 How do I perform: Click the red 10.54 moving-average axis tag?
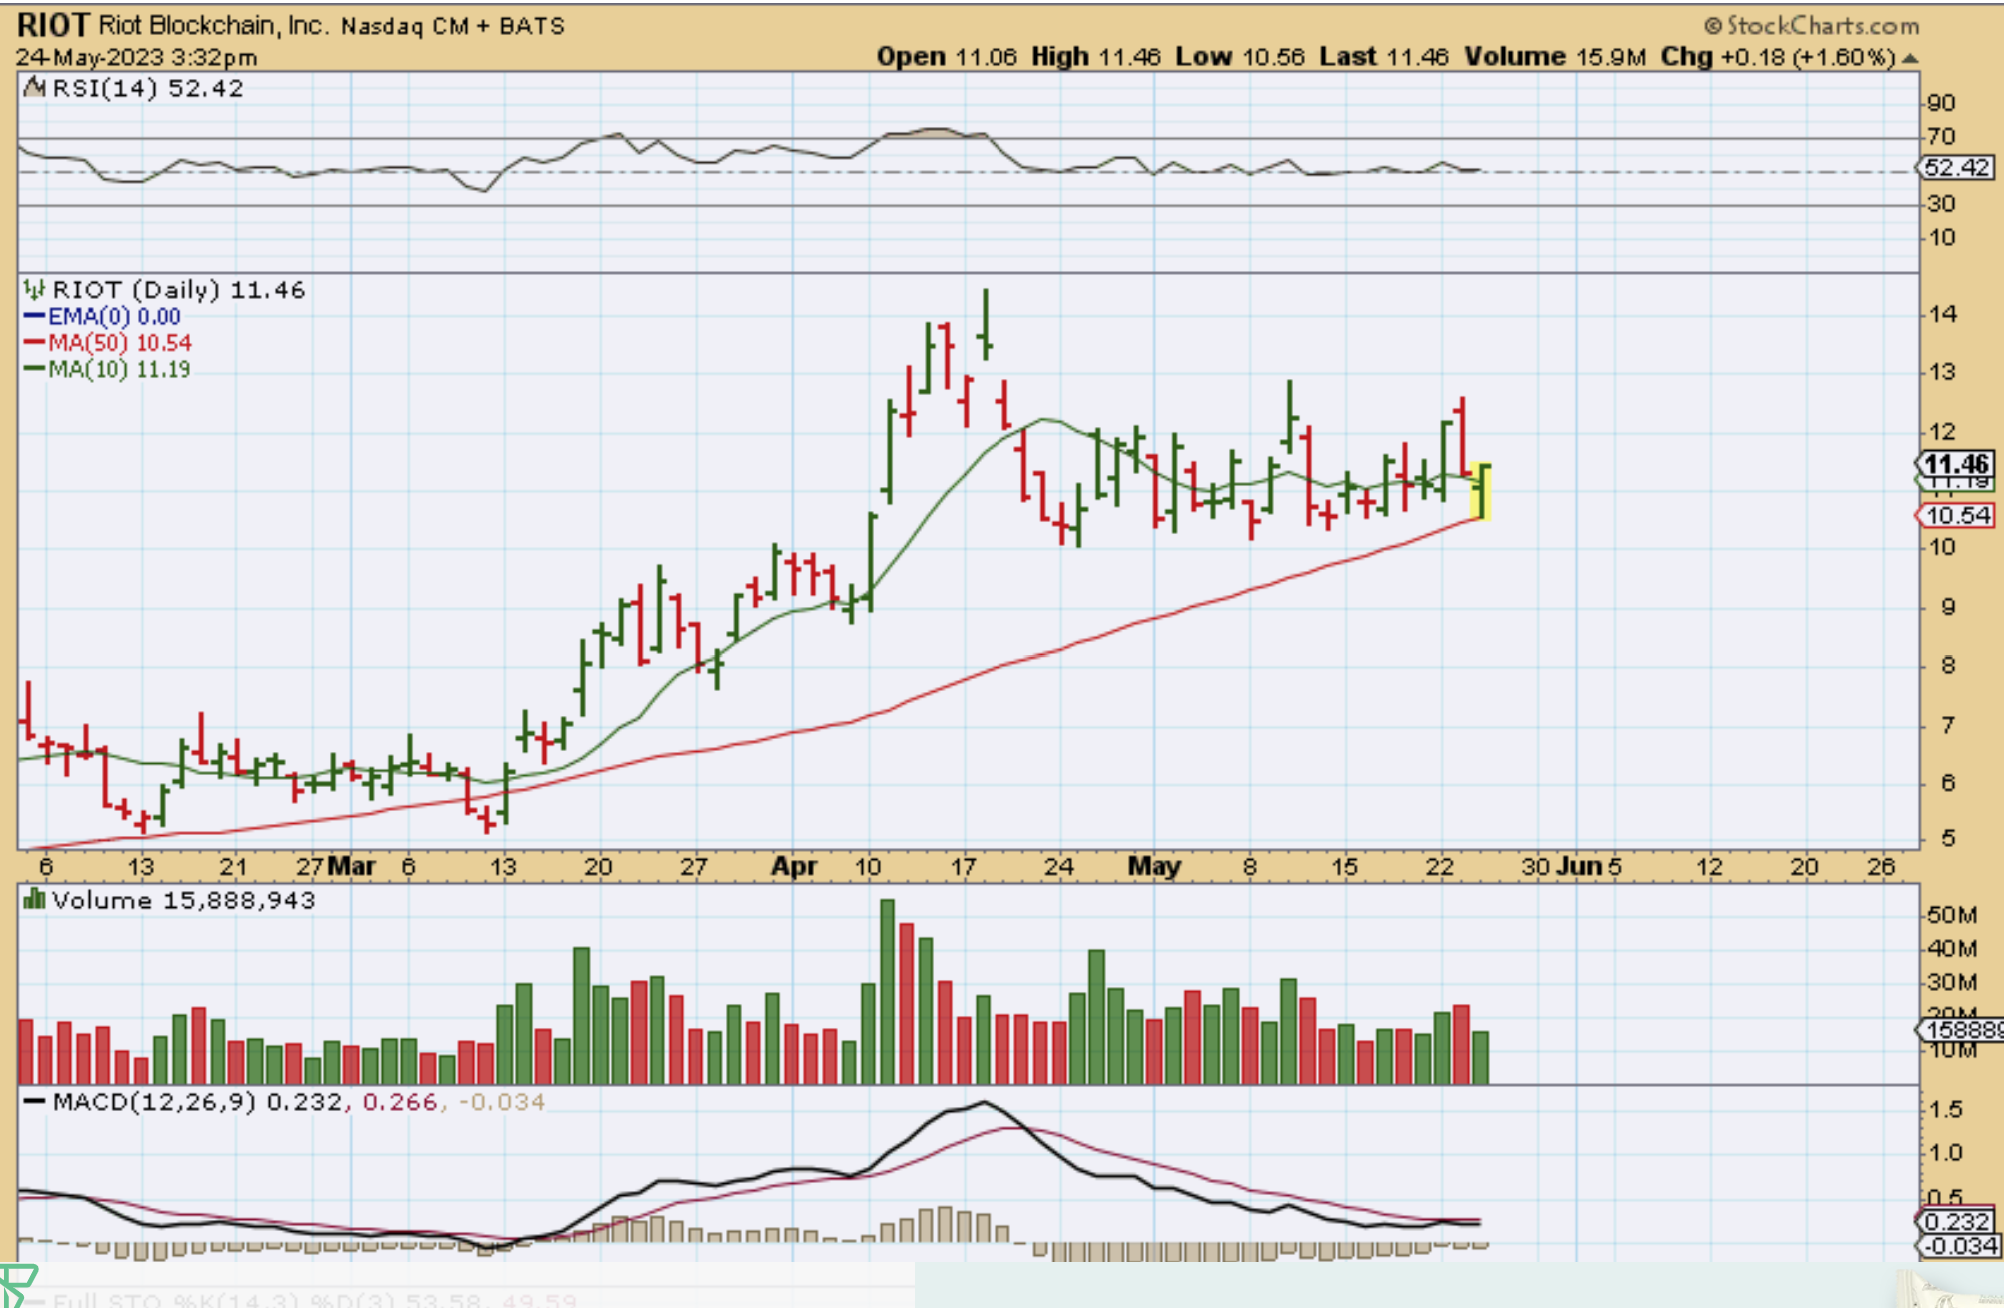(x=1956, y=516)
